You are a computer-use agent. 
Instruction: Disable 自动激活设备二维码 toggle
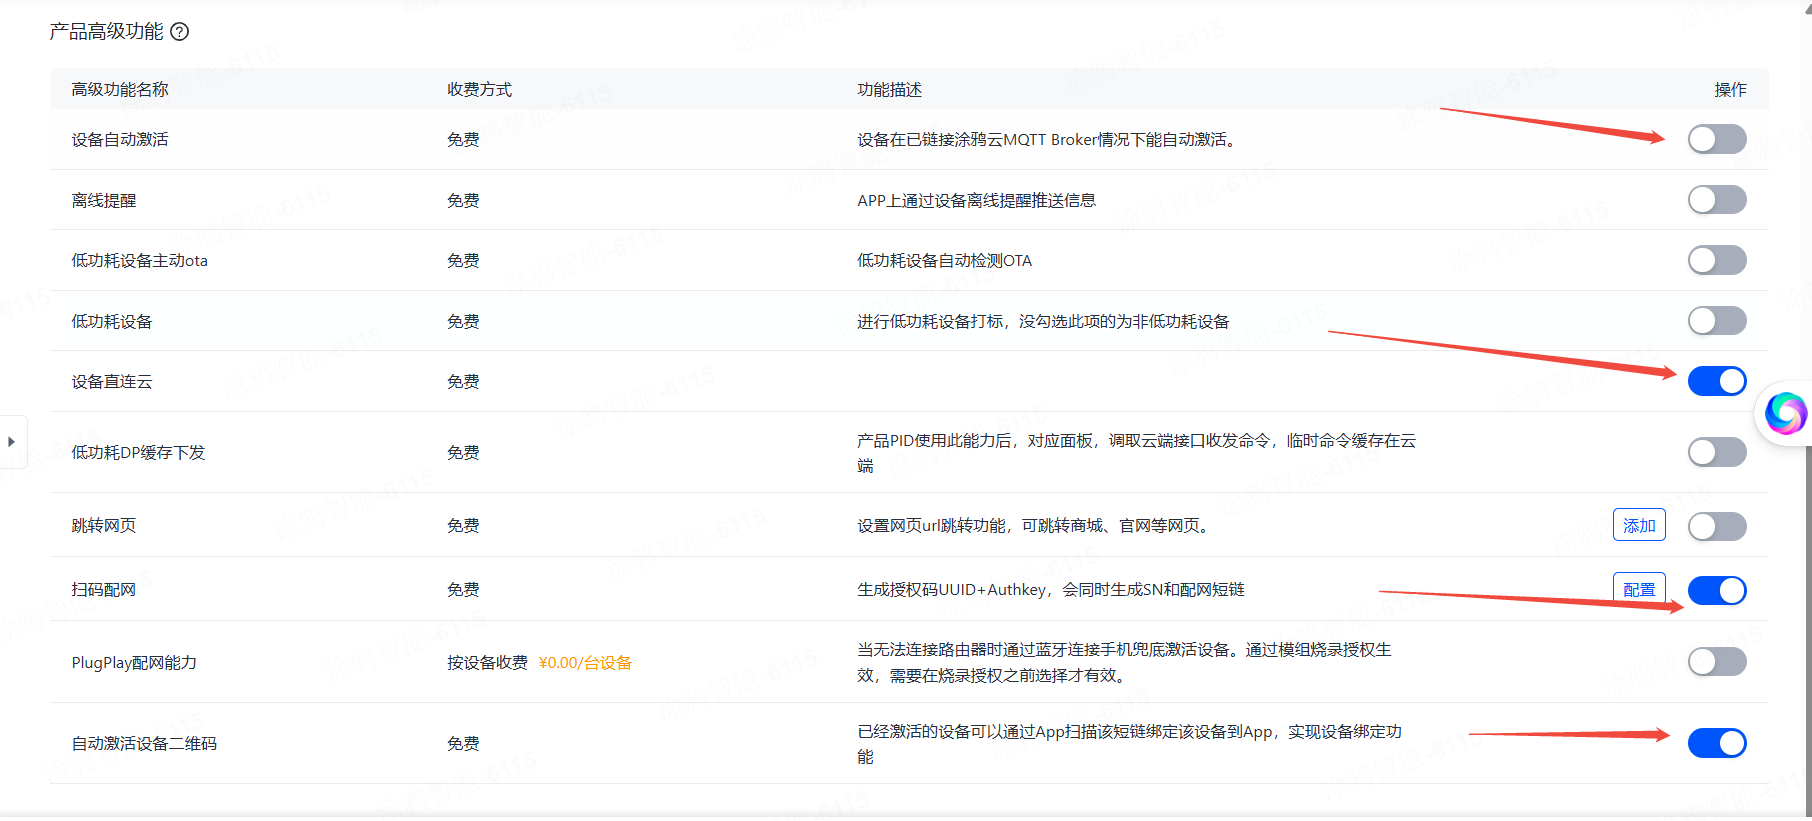click(x=1716, y=743)
